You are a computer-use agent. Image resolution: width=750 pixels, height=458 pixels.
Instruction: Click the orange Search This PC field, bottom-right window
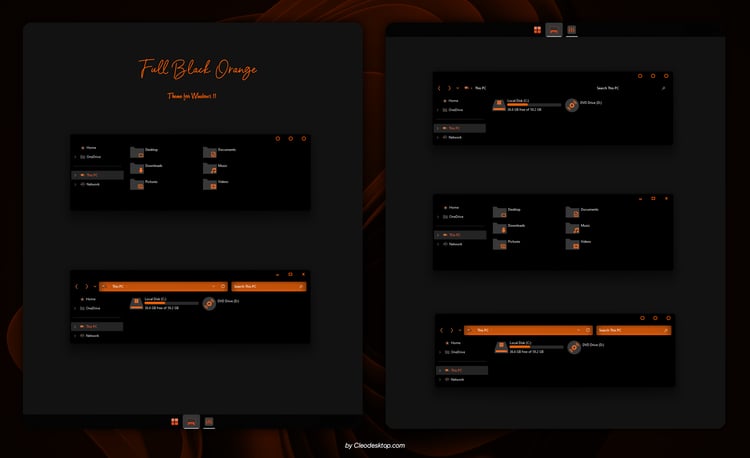point(634,330)
